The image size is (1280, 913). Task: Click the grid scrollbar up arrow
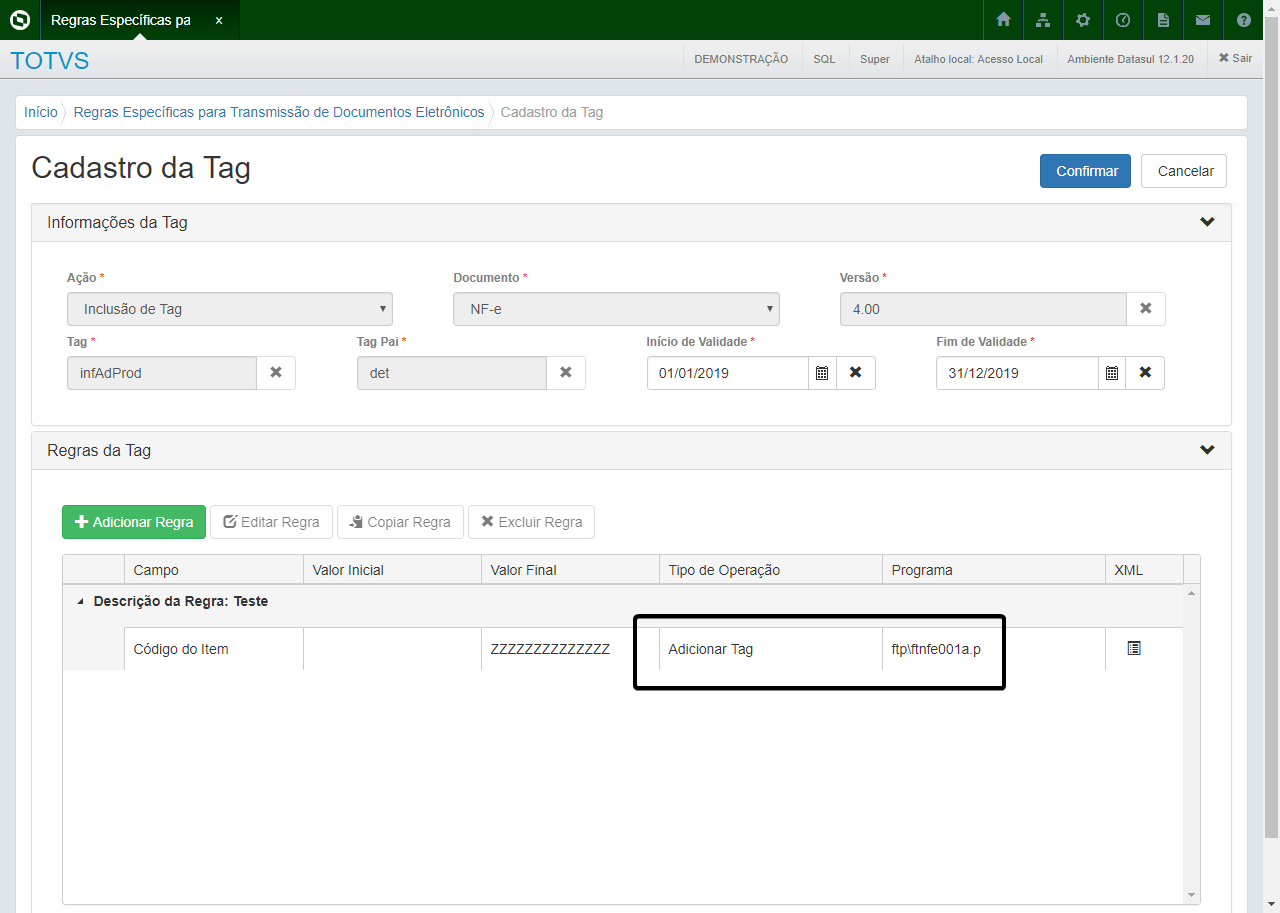pos(1191,593)
